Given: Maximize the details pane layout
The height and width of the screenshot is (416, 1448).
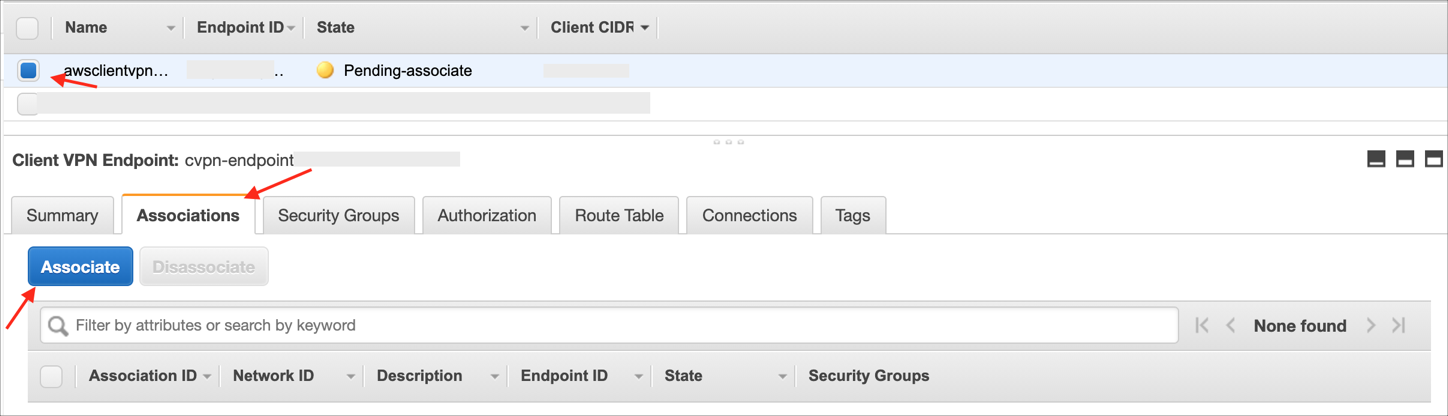Looking at the screenshot, I should tap(1433, 159).
